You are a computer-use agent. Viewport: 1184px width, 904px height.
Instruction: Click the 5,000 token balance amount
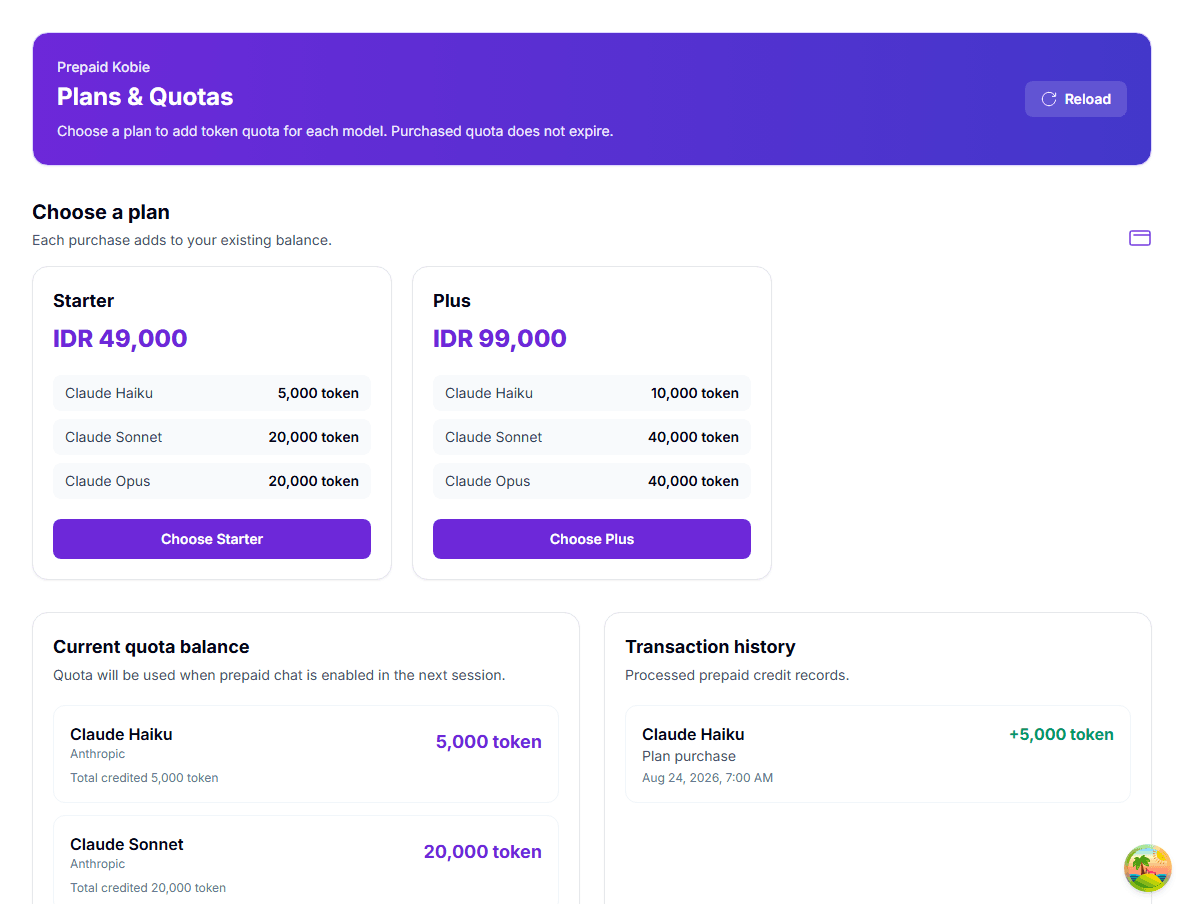[489, 742]
